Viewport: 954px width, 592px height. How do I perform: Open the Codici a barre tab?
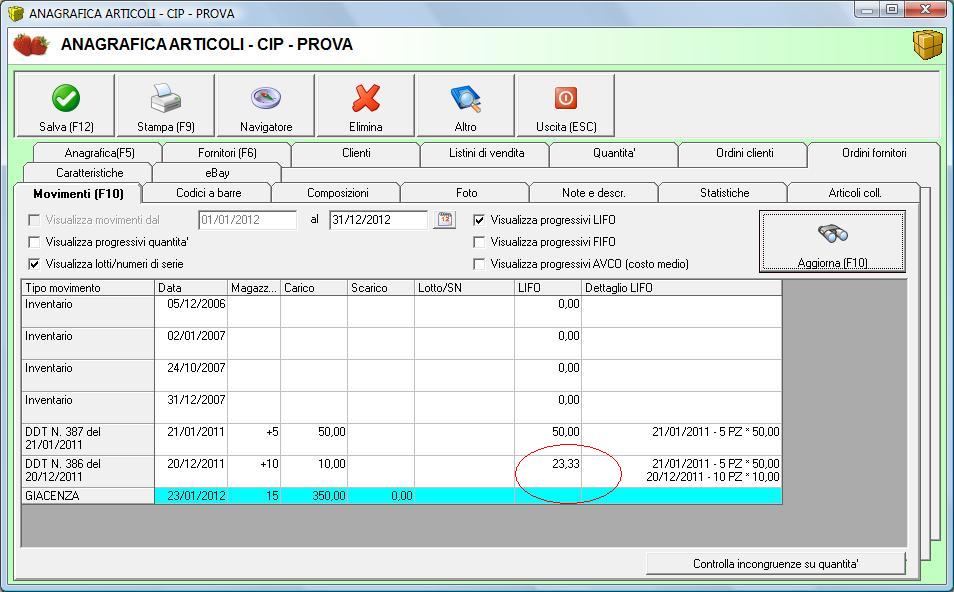pos(208,193)
